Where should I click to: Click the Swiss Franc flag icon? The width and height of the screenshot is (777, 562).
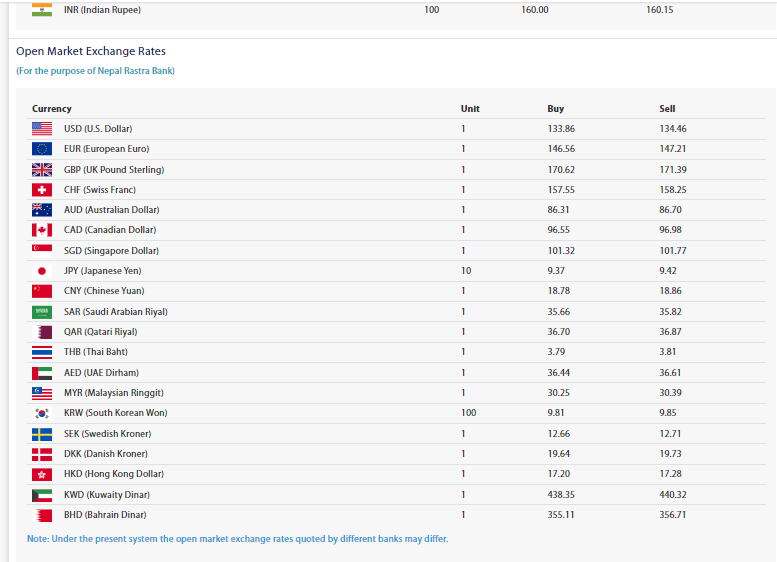pos(42,190)
